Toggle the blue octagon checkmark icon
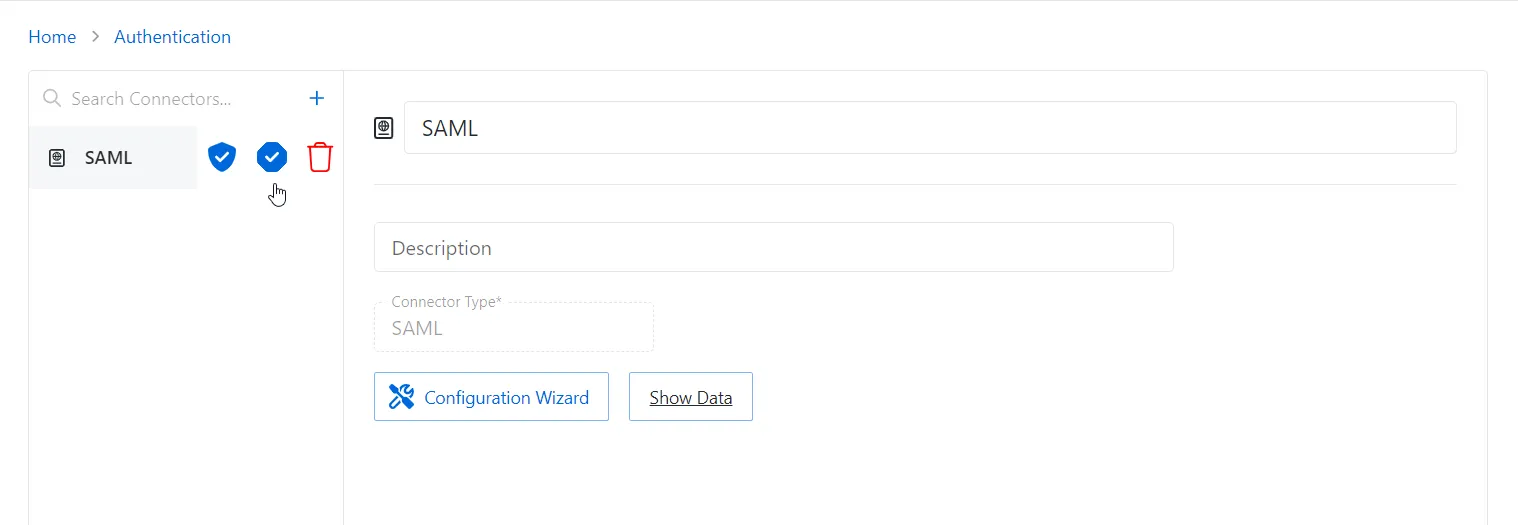 coord(272,157)
